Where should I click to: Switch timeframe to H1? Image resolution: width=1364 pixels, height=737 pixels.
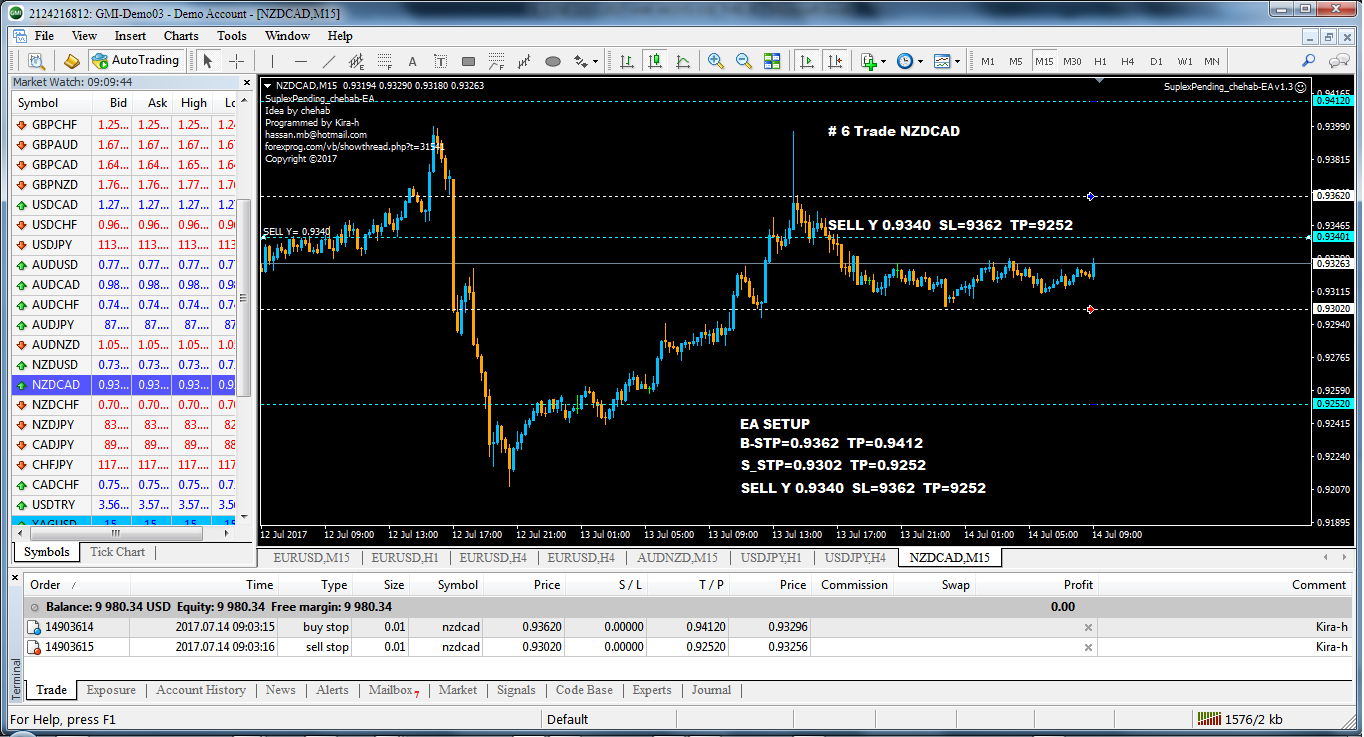pyautogui.click(x=1100, y=61)
